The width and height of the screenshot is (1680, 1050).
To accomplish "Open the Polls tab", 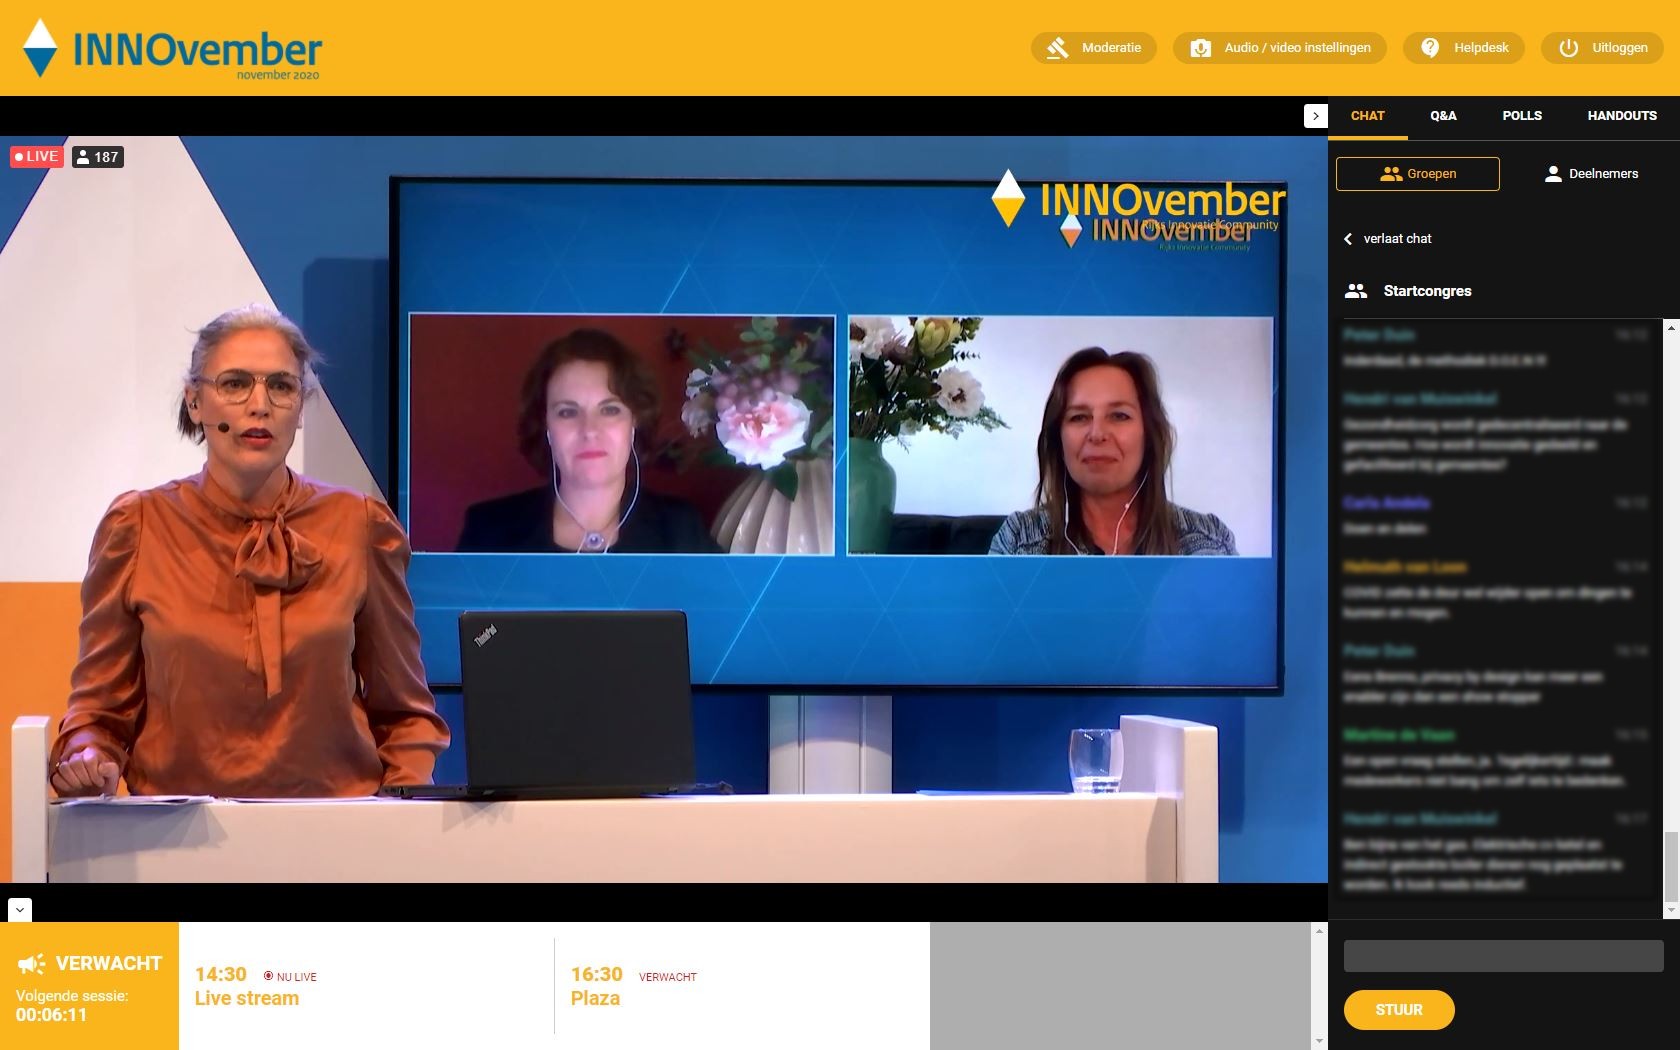I will pos(1521,116).
